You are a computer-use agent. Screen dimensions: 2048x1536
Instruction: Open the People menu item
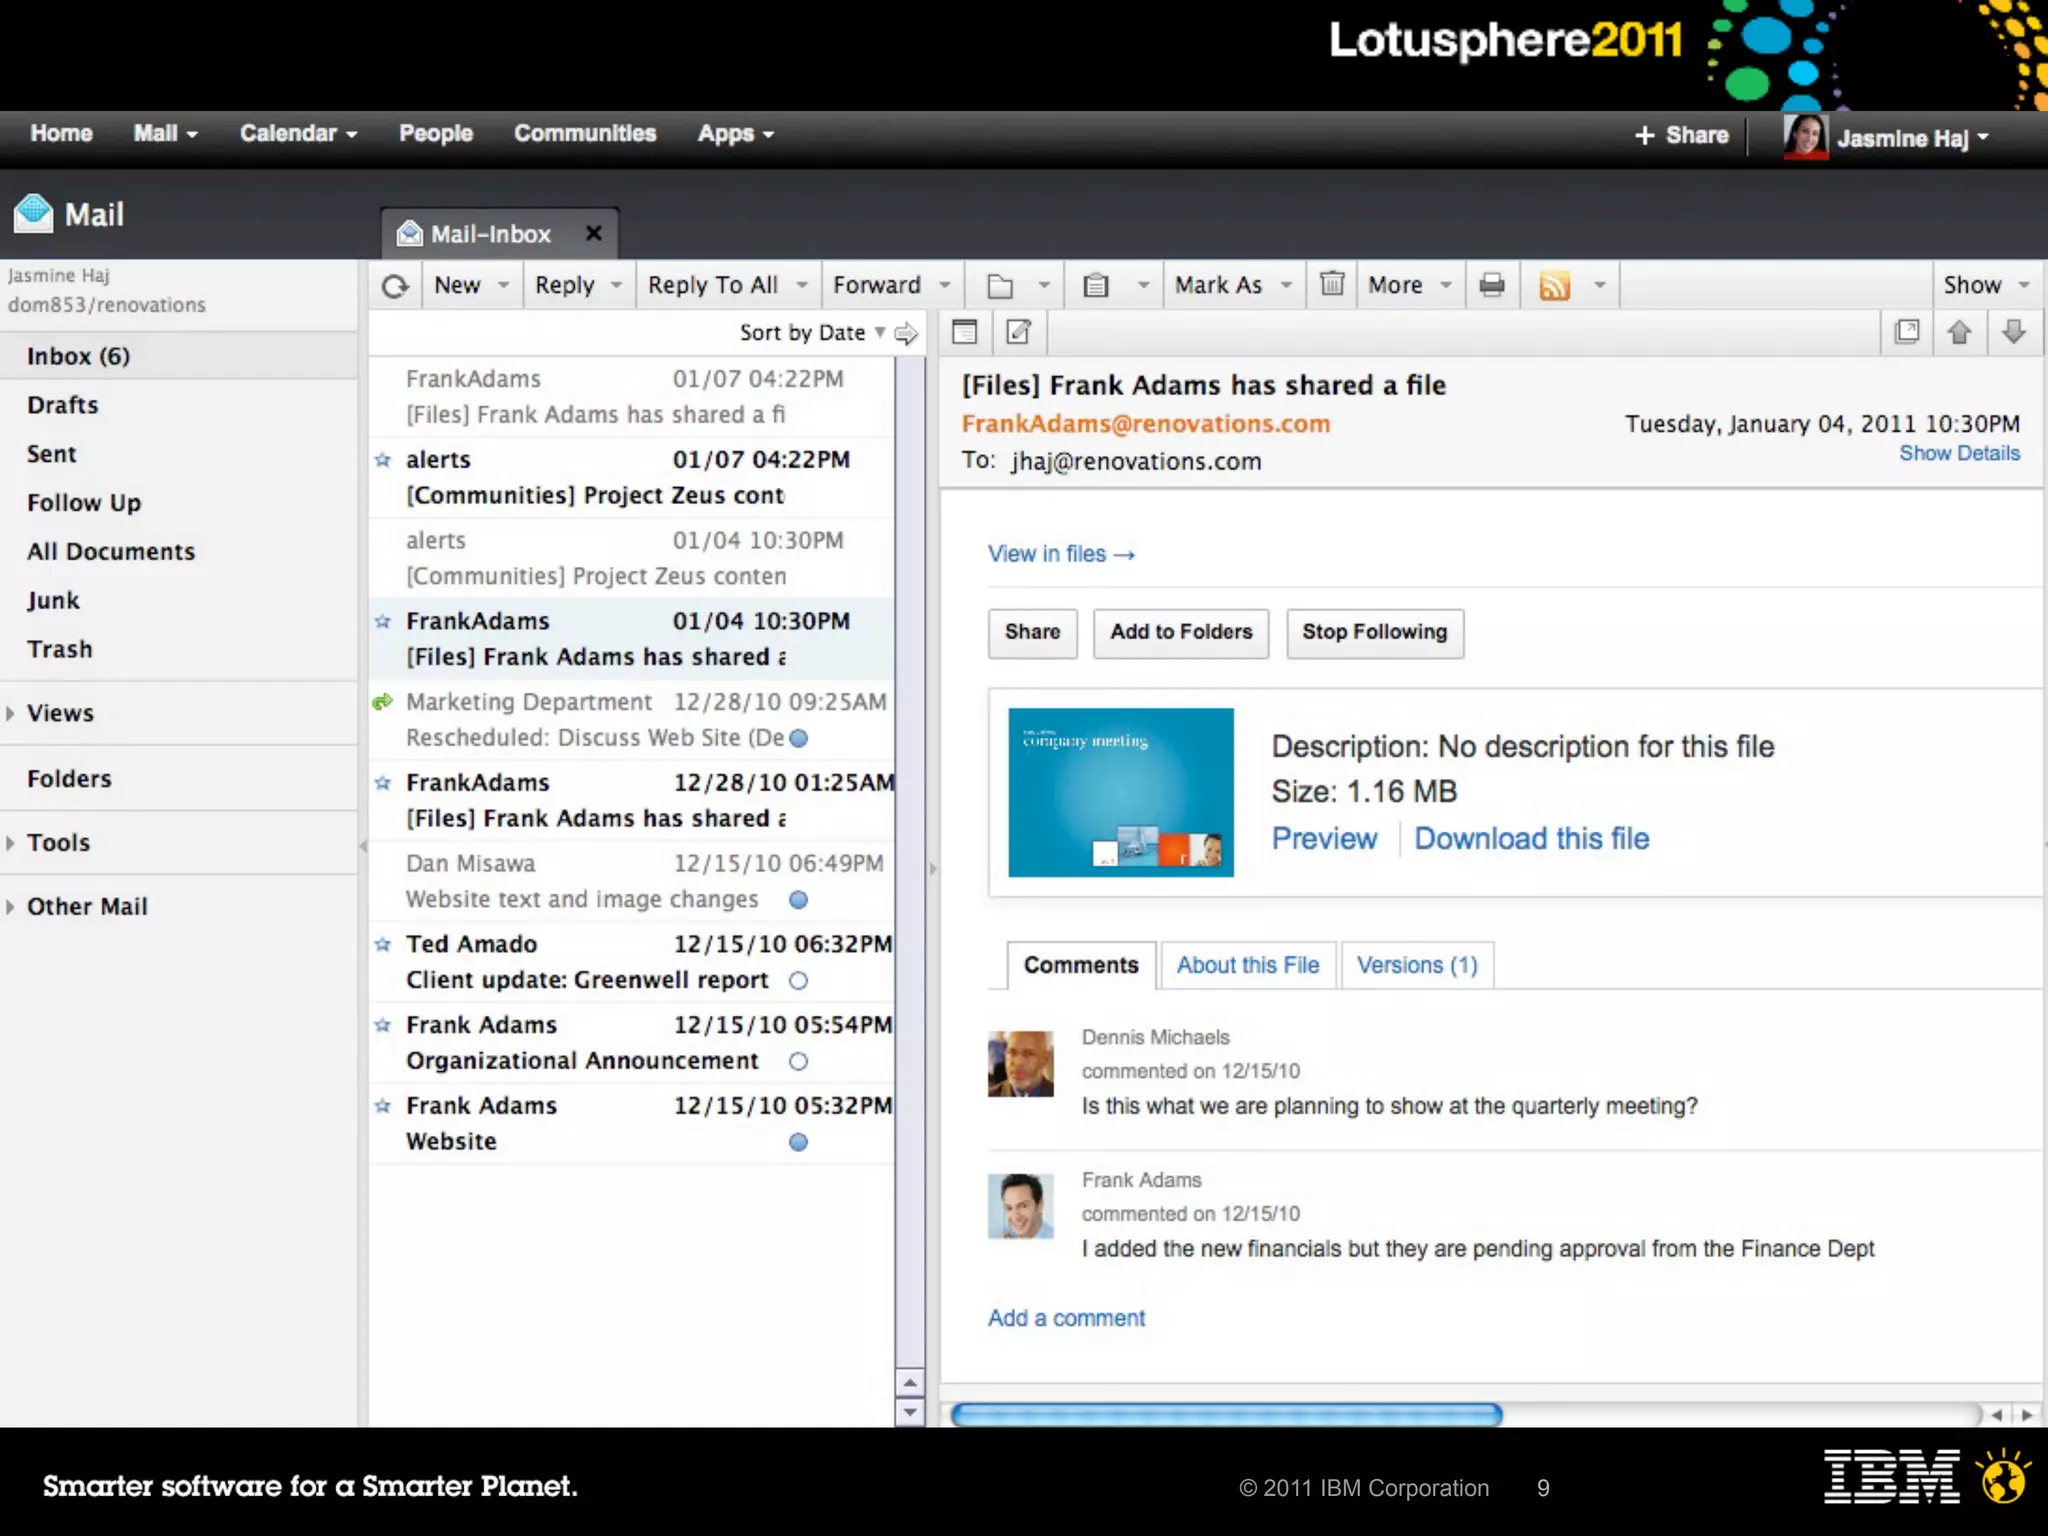click(436, 133)
